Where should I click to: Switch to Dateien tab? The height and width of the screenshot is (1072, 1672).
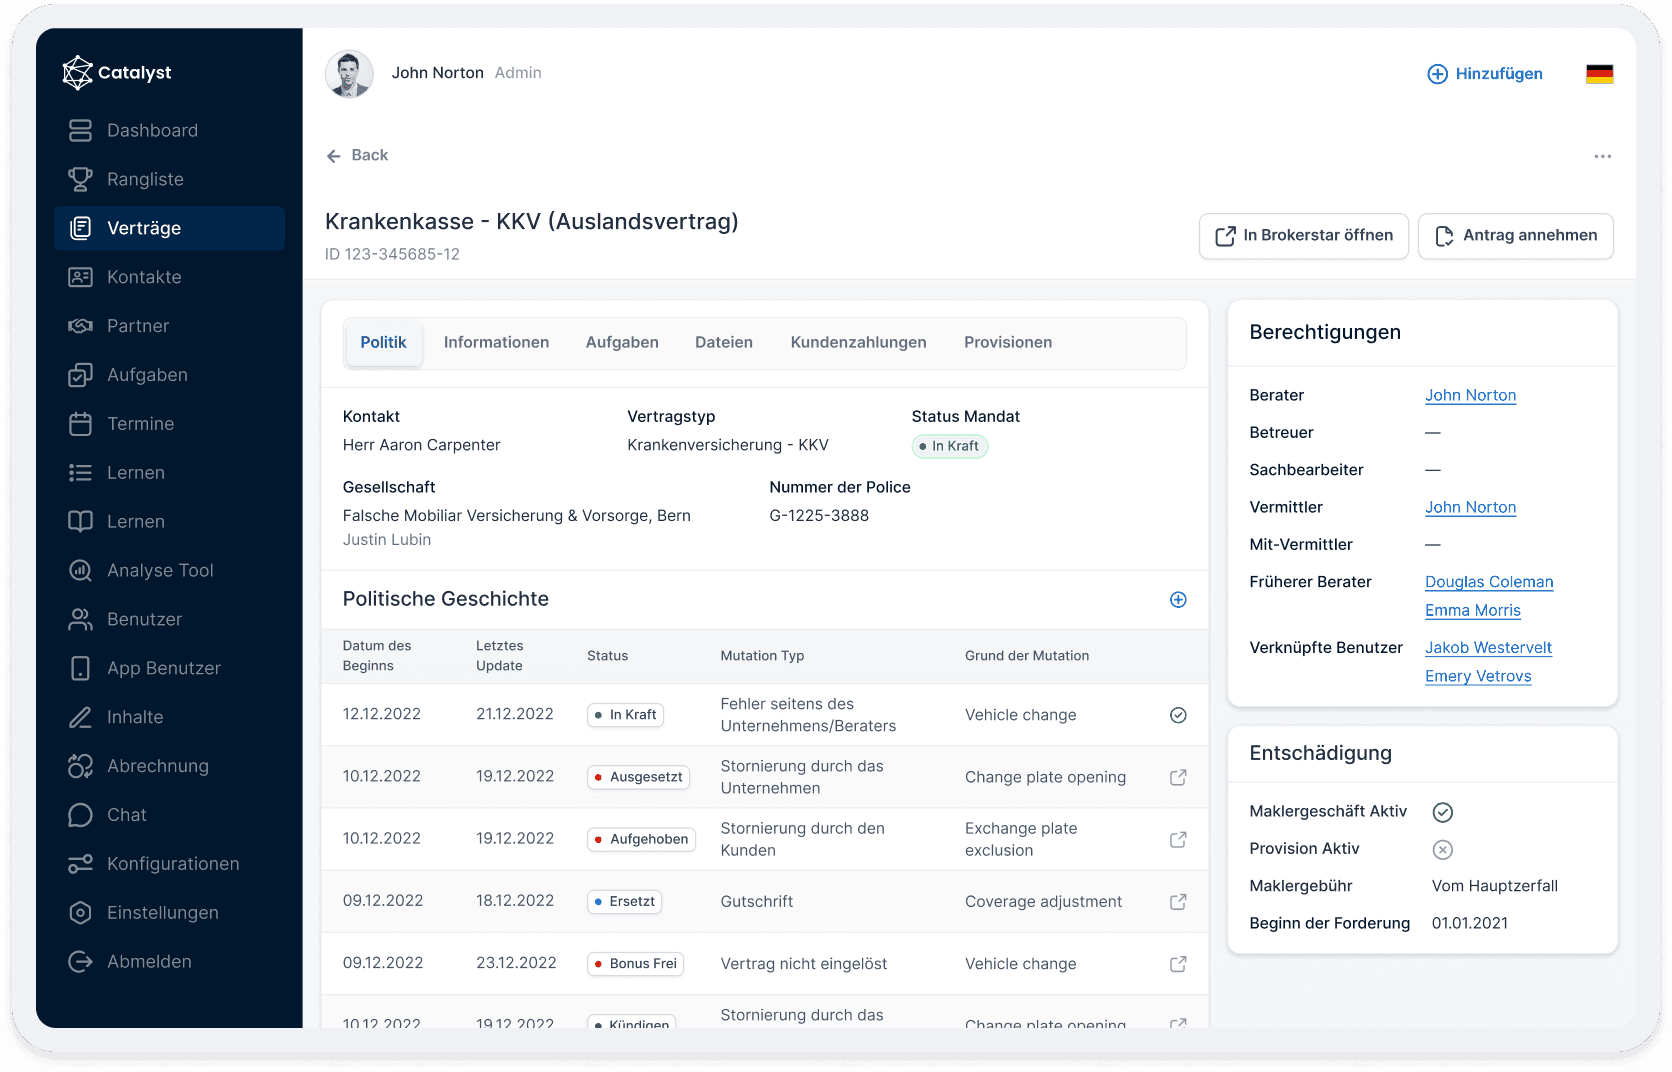coord(724,343)
